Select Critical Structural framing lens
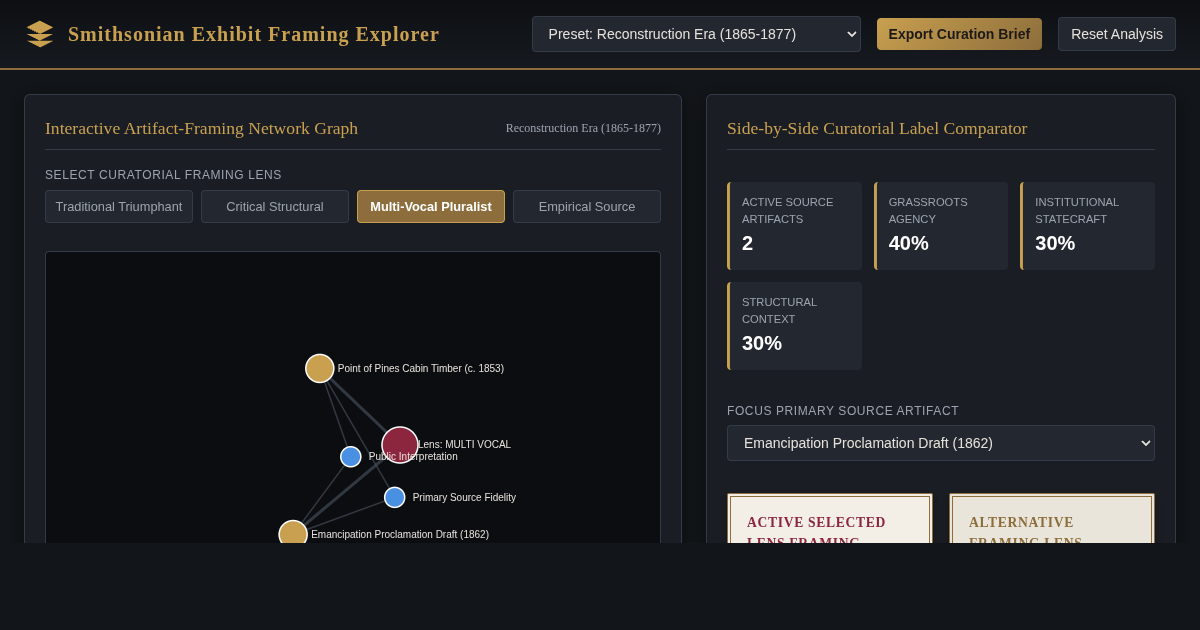1200x630 pixels. (x=275, y=207)
